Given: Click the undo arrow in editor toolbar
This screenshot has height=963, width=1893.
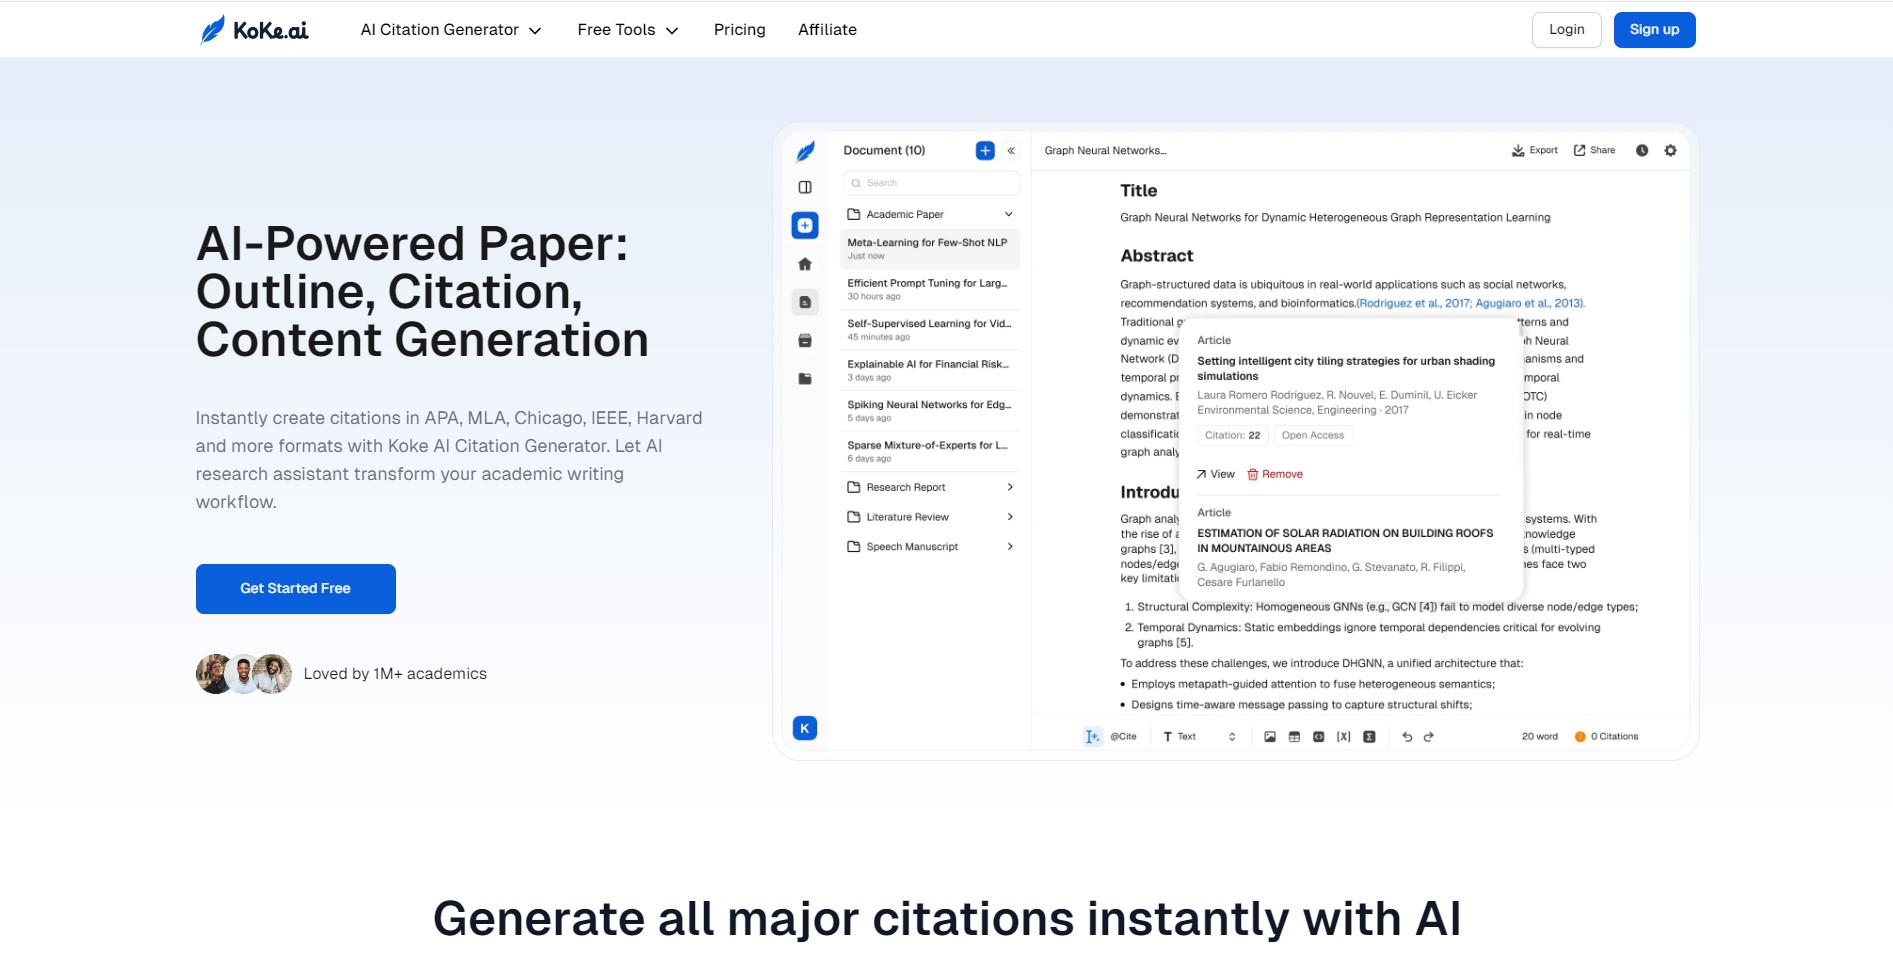Looking at the screenshot, I should [1407, 737].
